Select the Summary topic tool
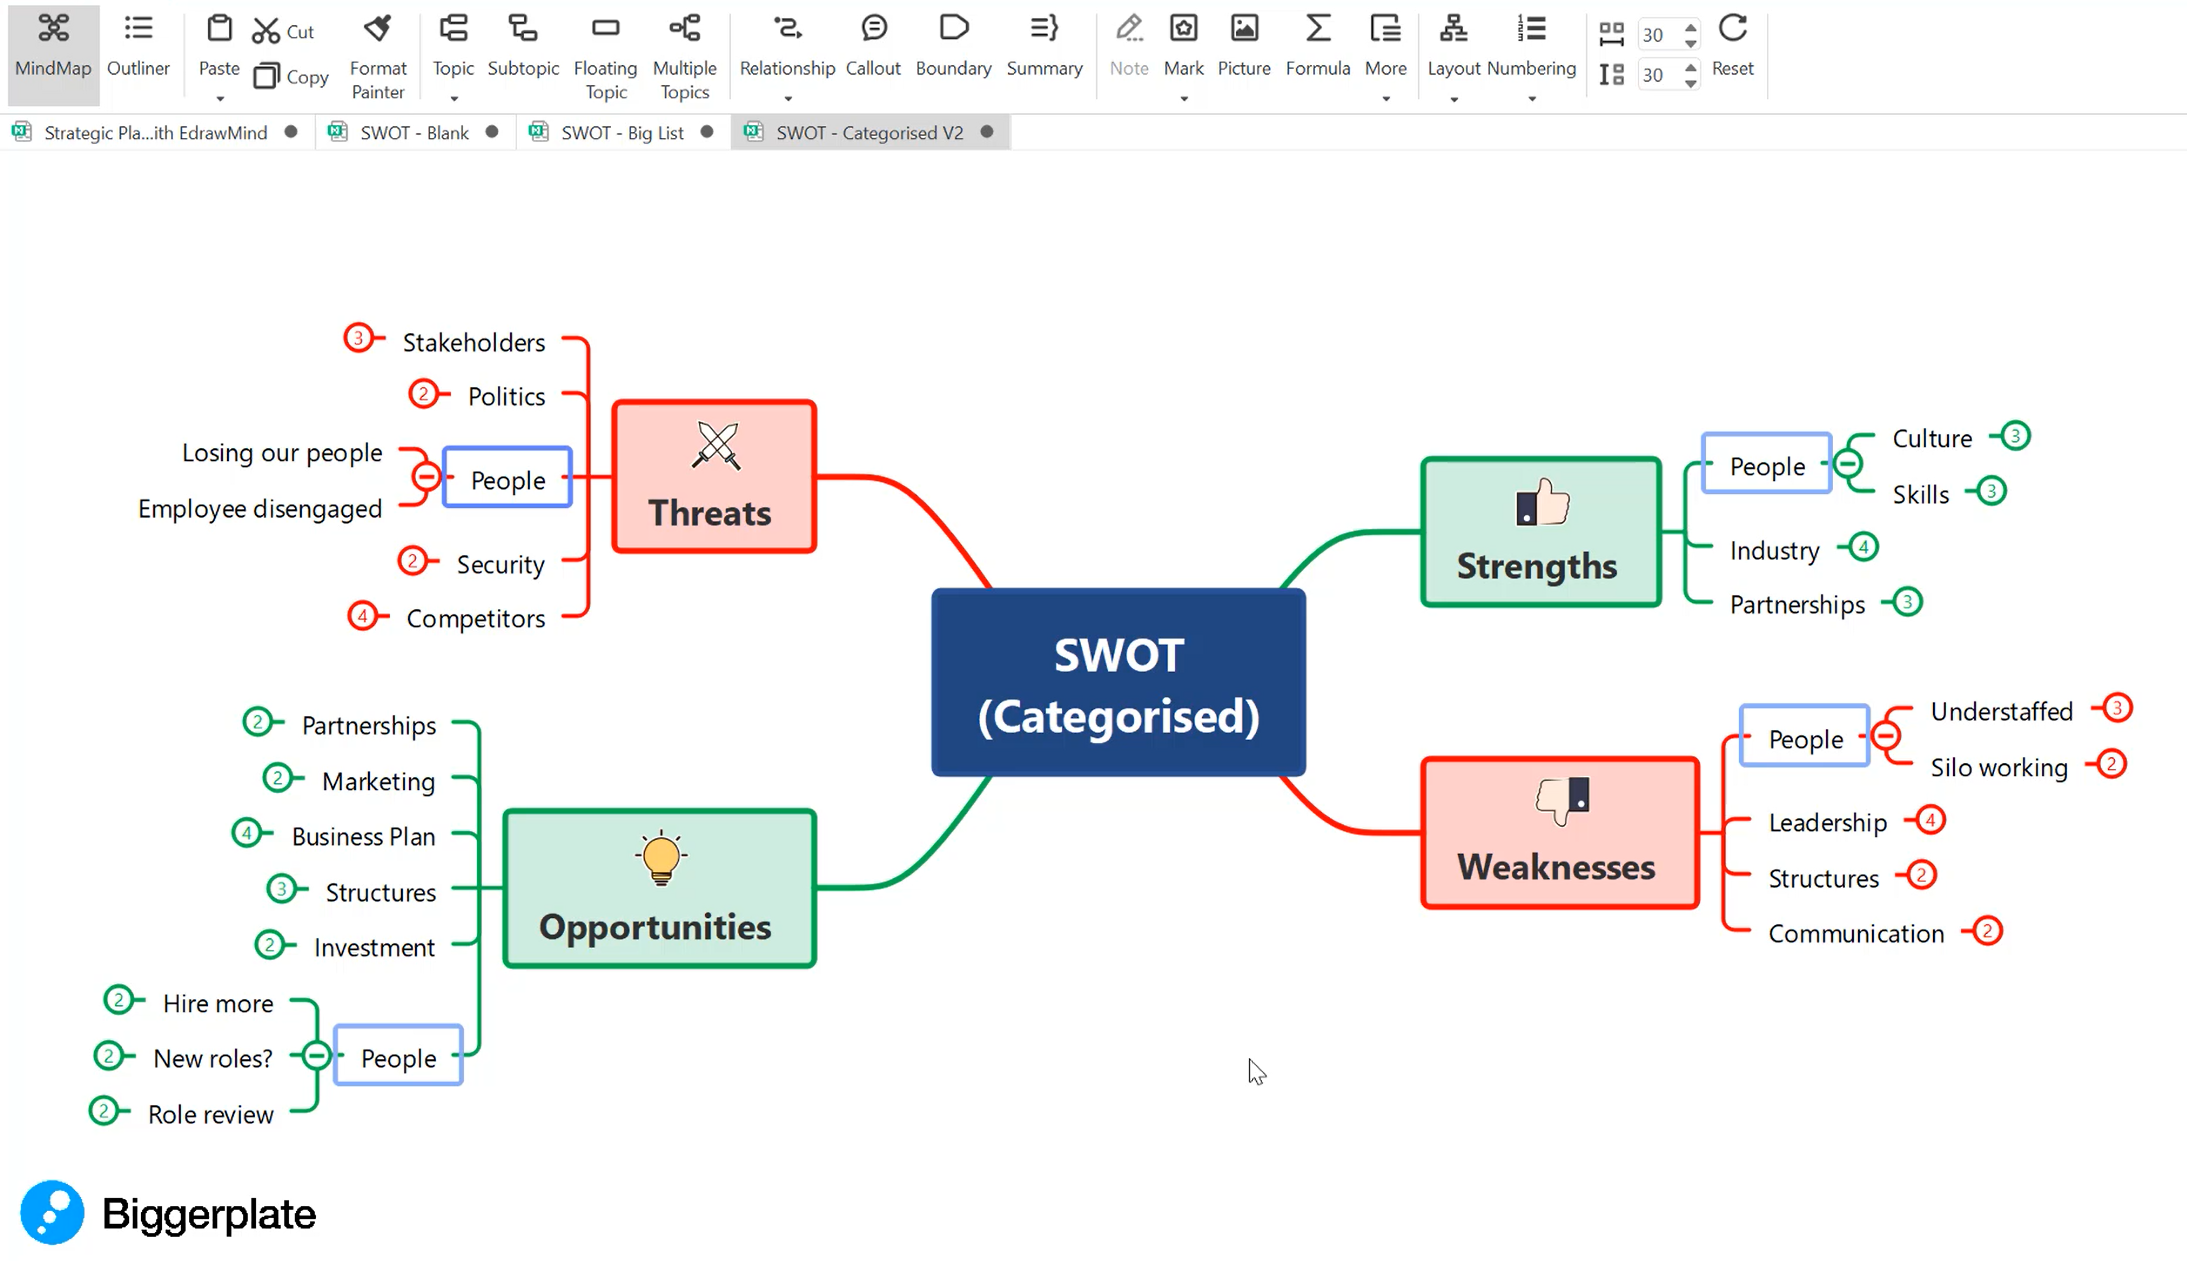The height and width of the screenshot is (1261, 2187). pyautogui.click(x=1045, y=45)
